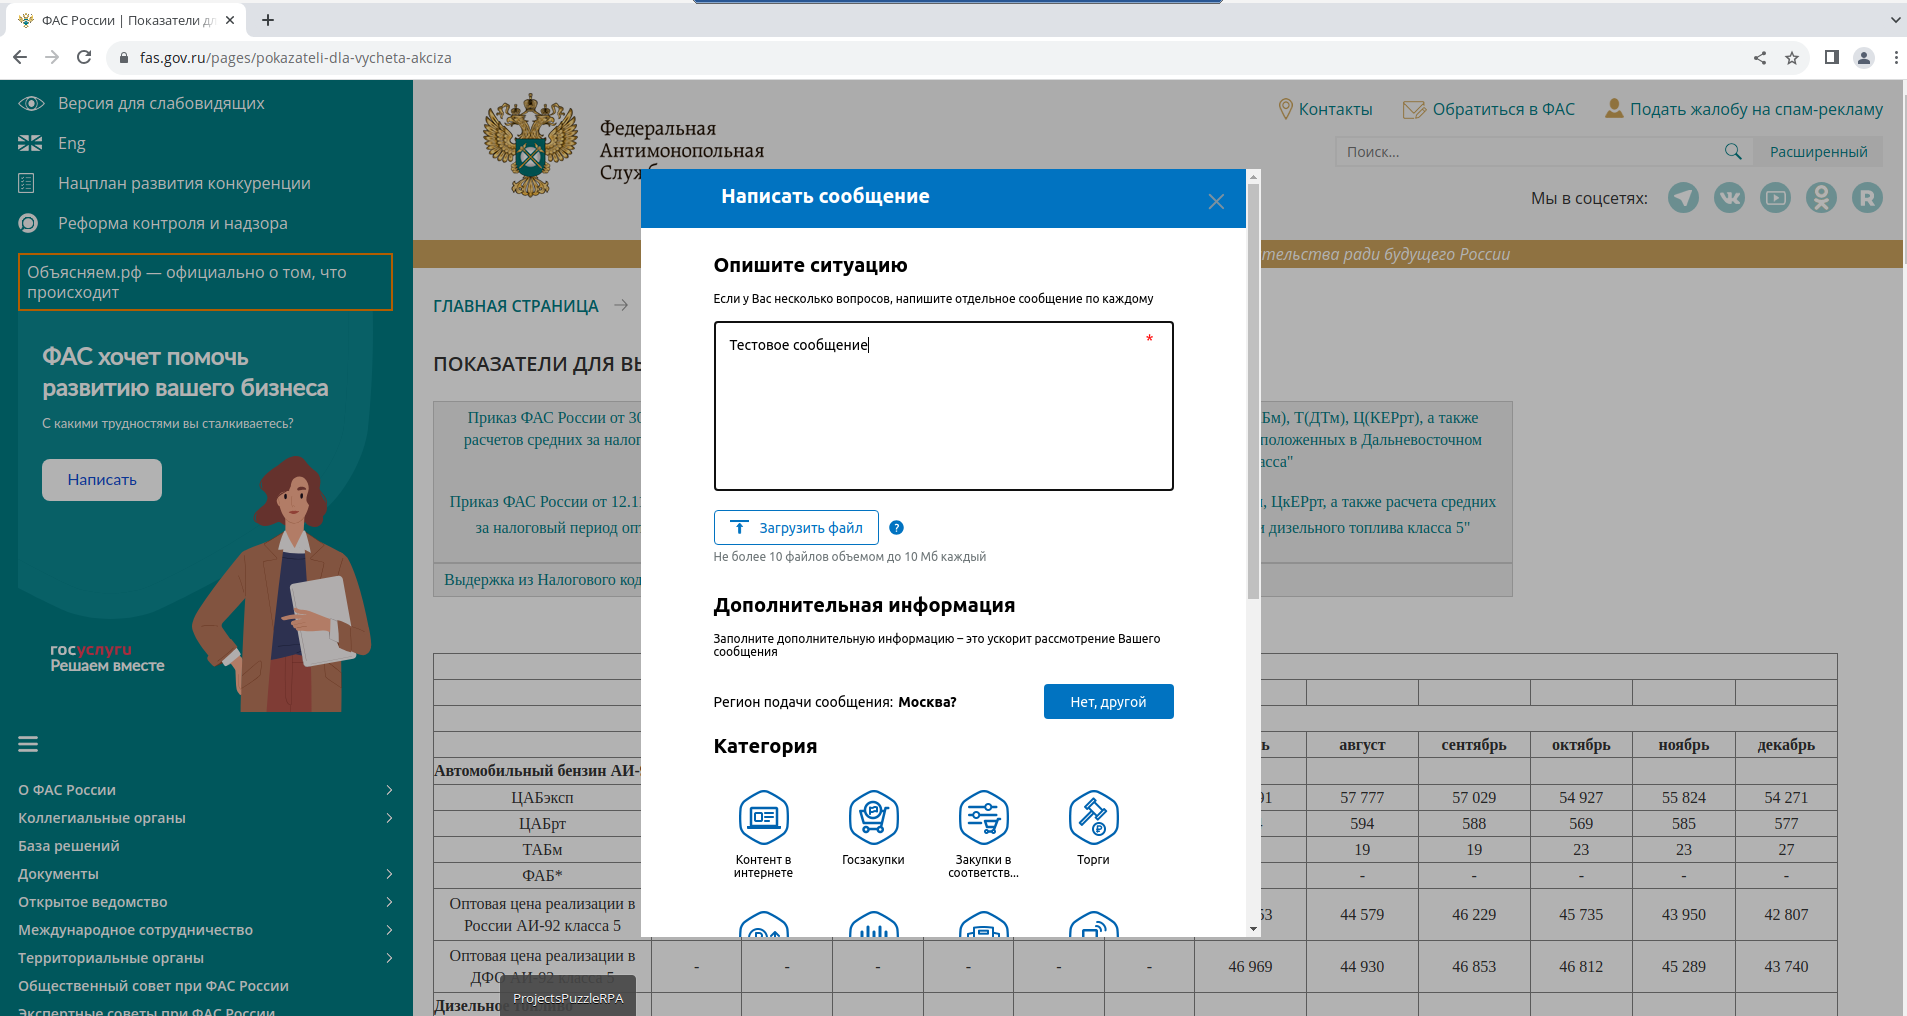Expand the Международное сотрудничество menu
This screenshot has height=1016, width=1907.
pos(389,930)
